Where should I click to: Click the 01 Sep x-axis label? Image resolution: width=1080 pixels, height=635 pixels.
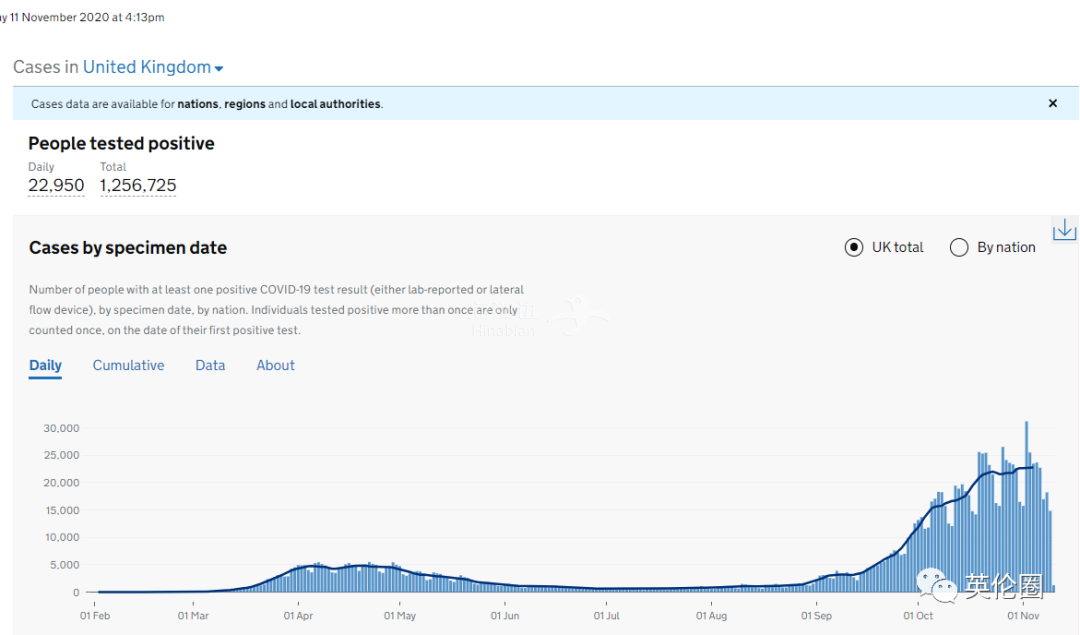[x=816, y=616]
